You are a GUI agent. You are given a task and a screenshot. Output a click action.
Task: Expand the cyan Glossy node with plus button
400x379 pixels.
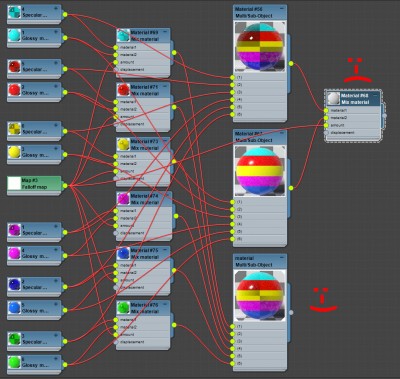pyautogui.click(x=56, y=32)
